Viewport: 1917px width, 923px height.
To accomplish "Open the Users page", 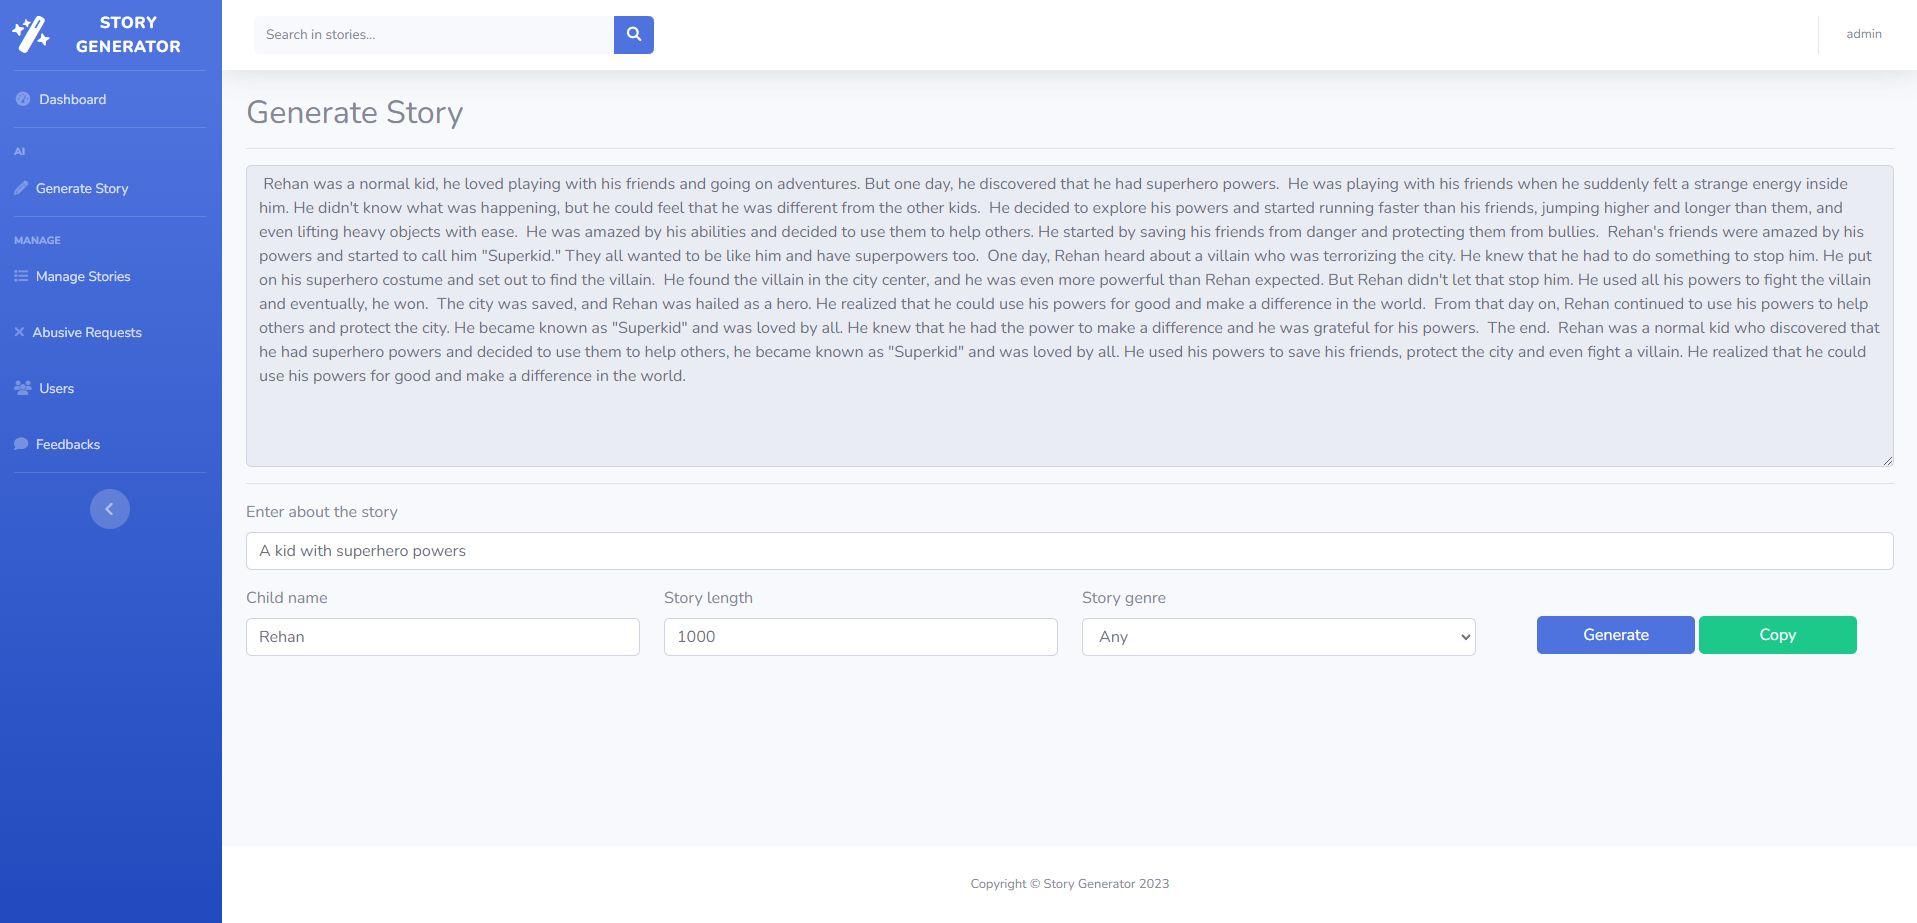I will [56, 388].
